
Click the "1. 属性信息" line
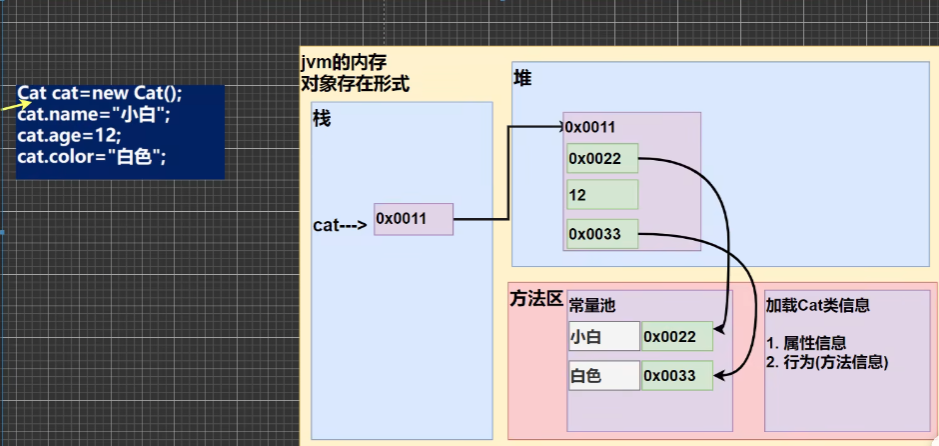click(x=807, y=343)
